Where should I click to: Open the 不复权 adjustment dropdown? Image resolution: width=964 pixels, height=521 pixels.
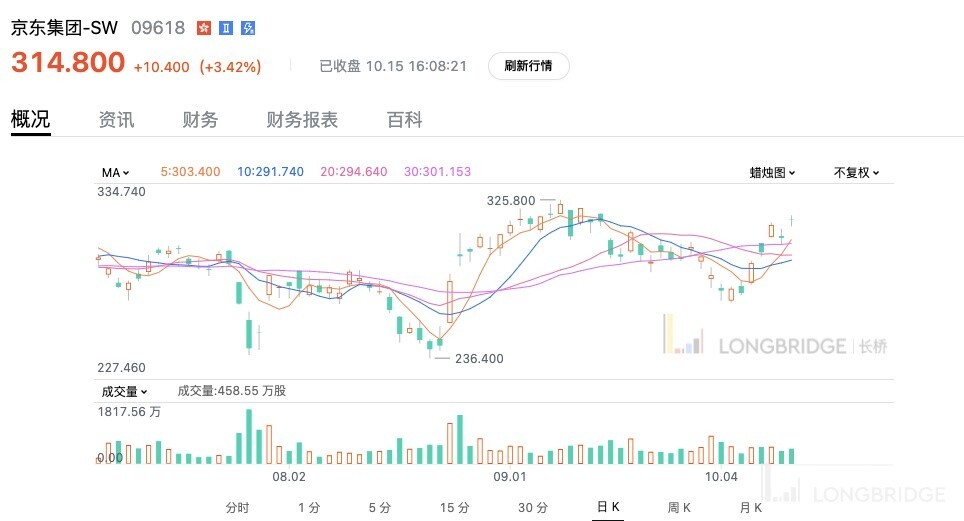click(x=856, y=172)
